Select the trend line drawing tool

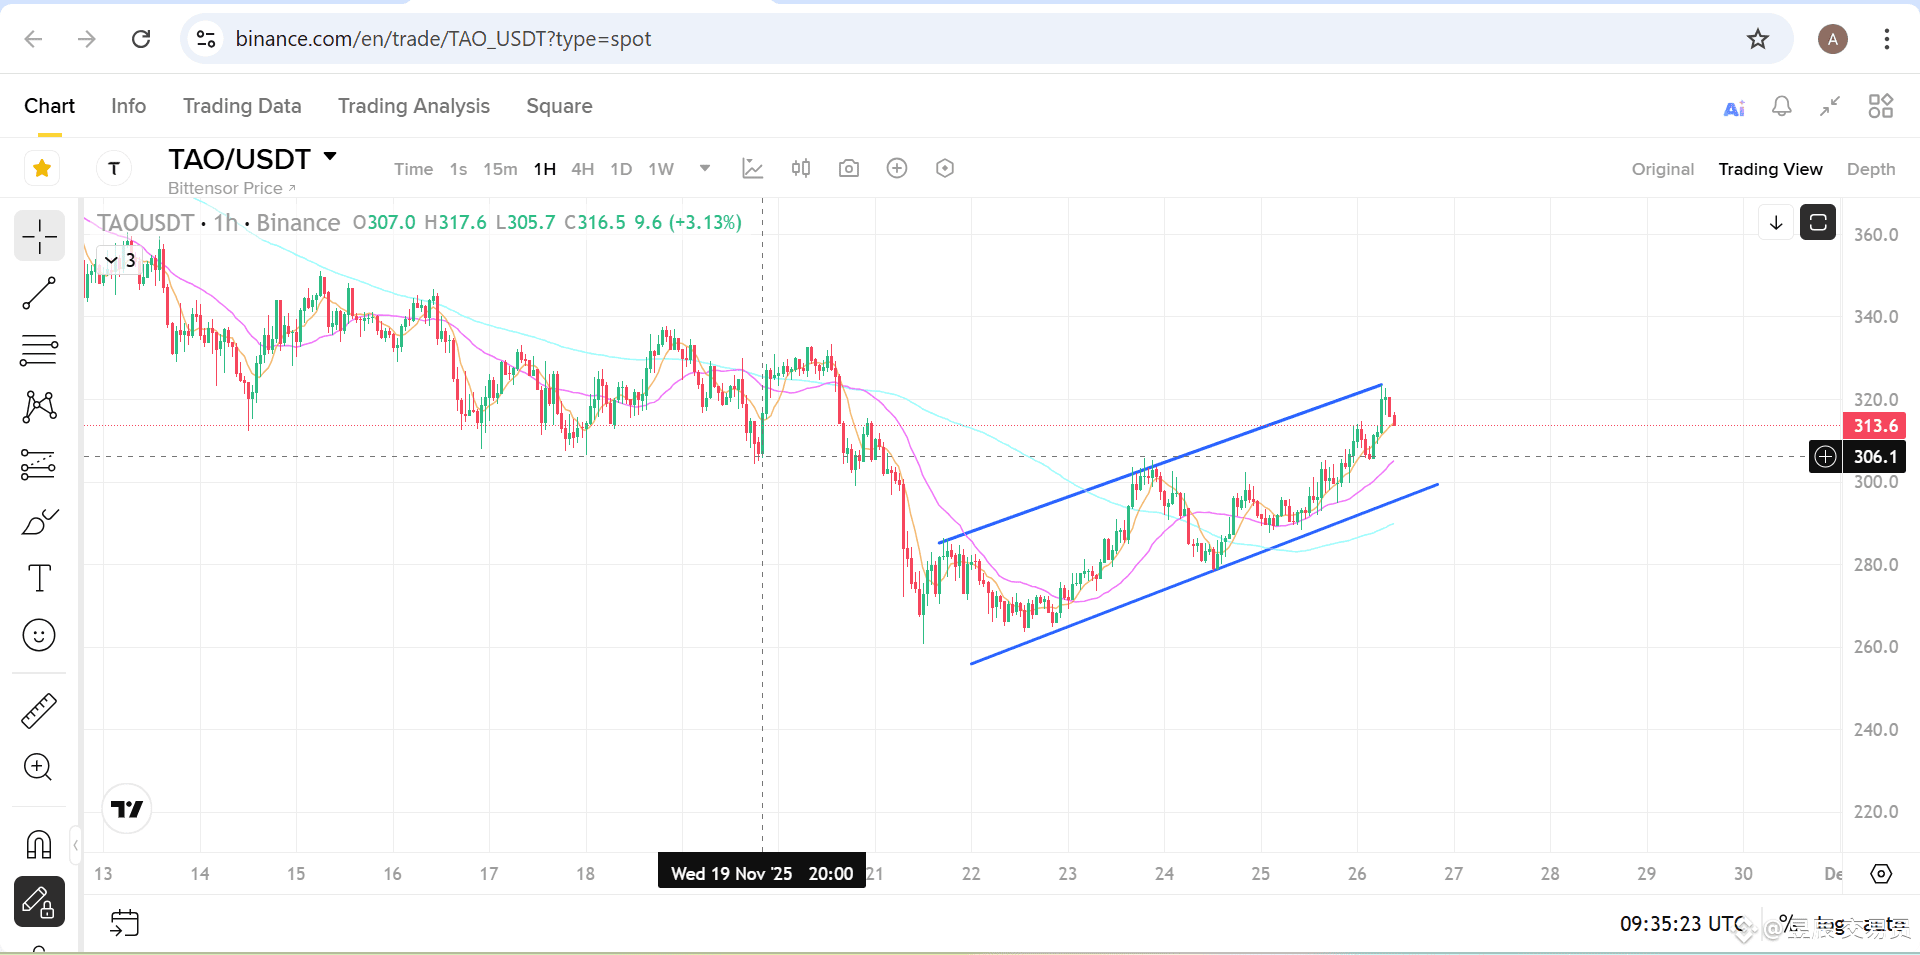39,294
